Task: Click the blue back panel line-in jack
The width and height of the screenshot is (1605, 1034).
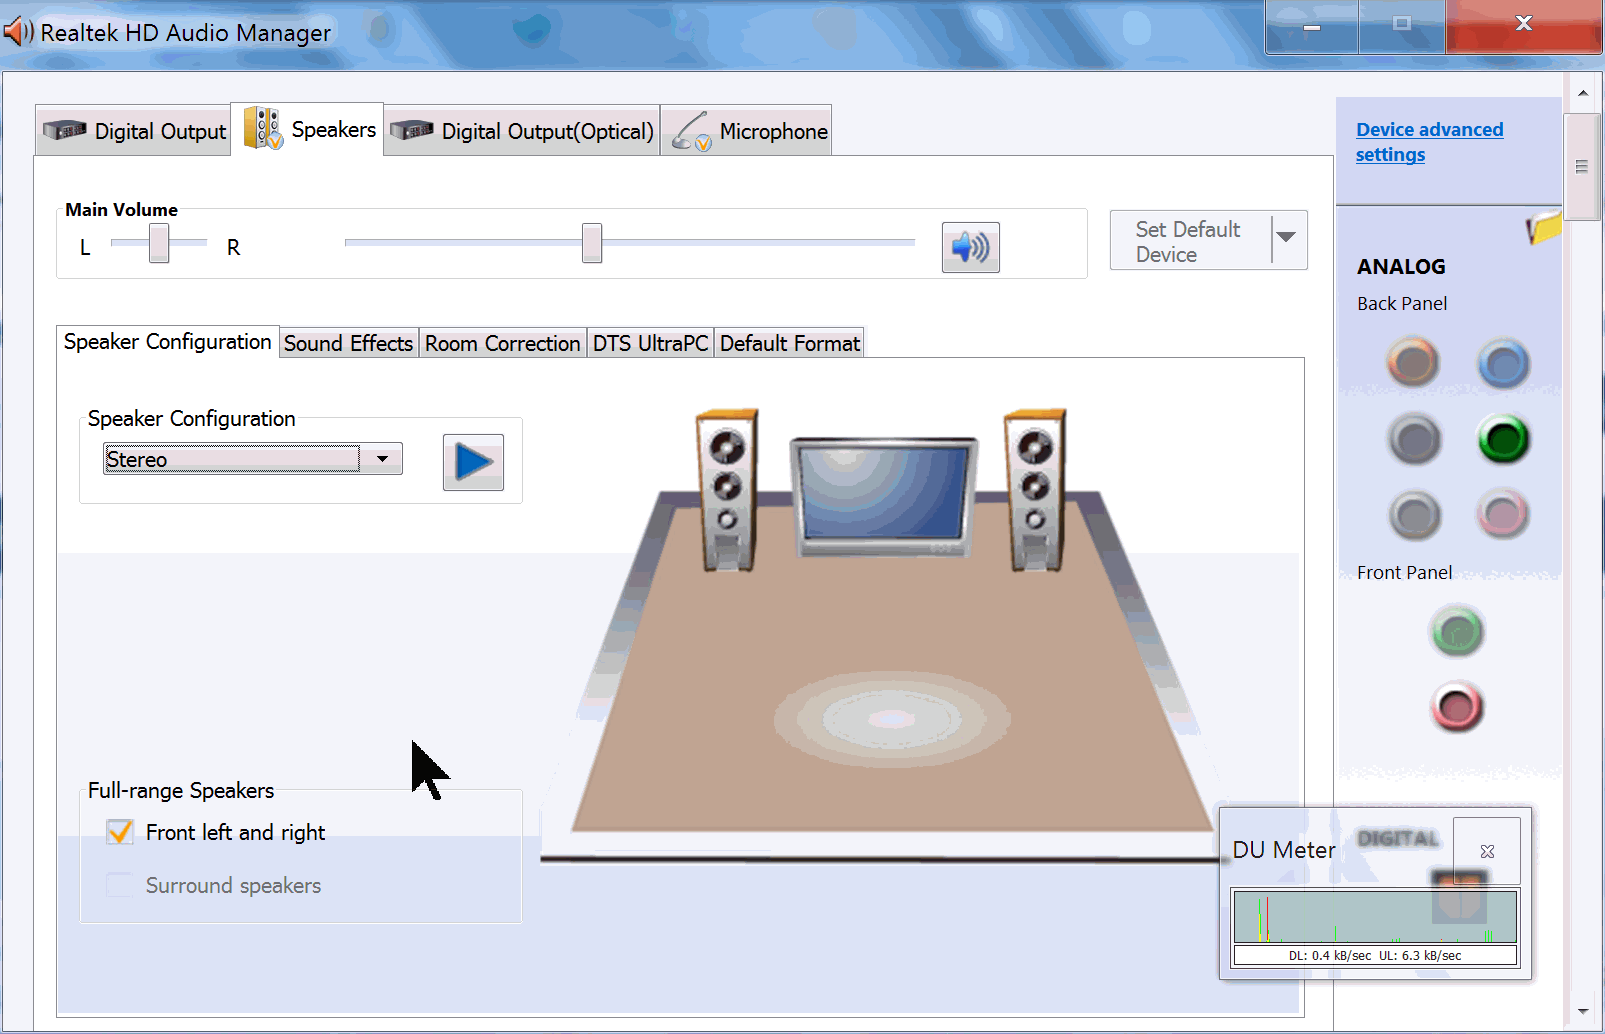Action: coord(1503,363)
